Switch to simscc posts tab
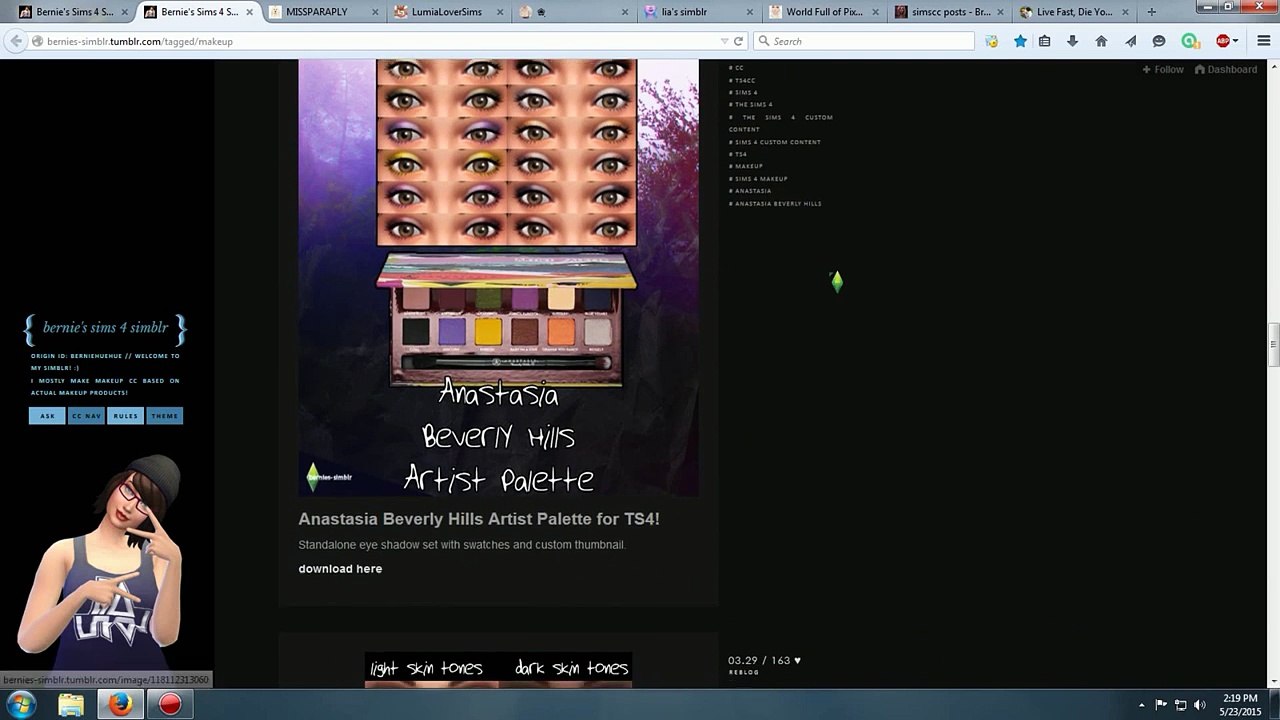The image size is (1280, 720). [x=948, y=12]
